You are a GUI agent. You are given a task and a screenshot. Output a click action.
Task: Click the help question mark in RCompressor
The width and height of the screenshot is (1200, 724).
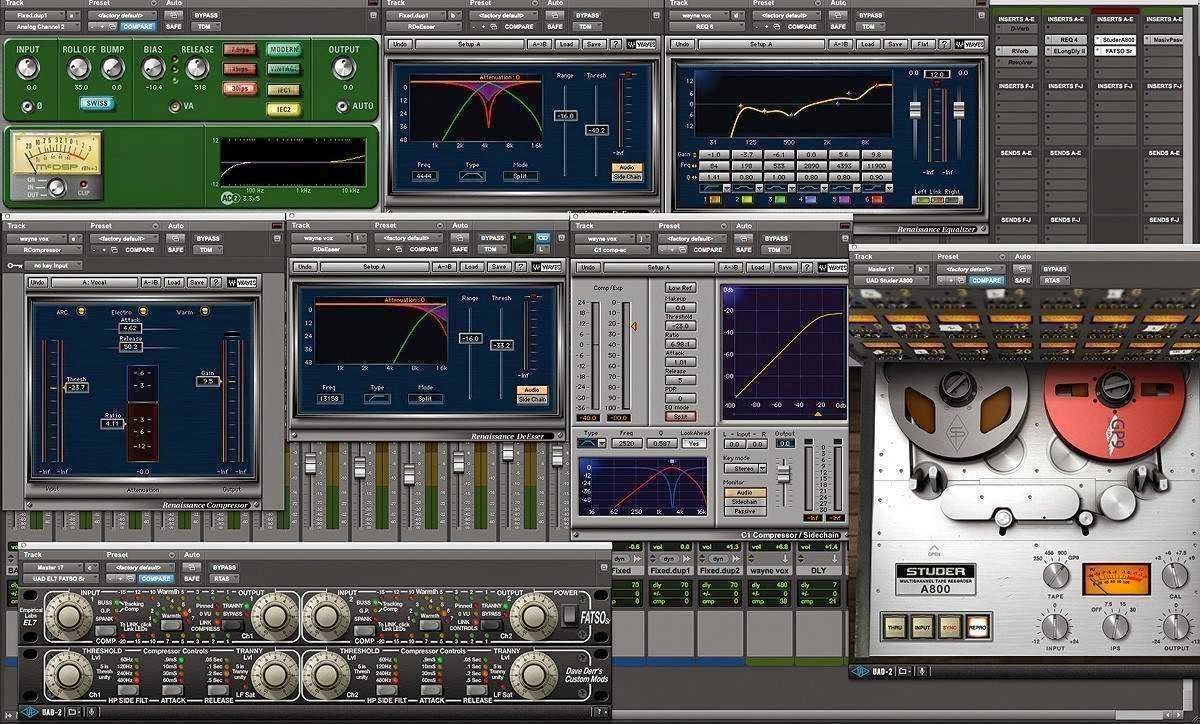(217, 283)
